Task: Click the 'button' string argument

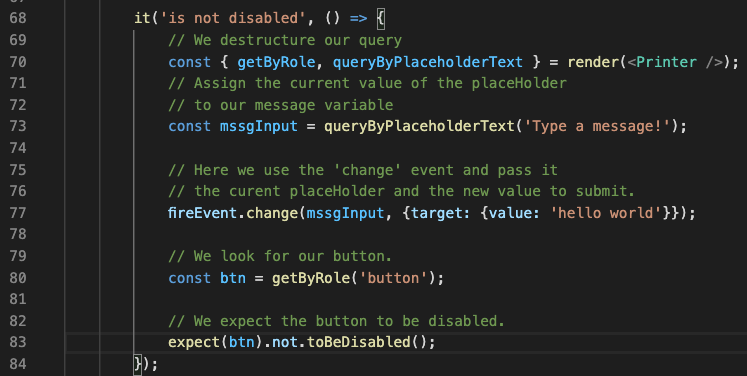Action: click(x=394, y=278)
